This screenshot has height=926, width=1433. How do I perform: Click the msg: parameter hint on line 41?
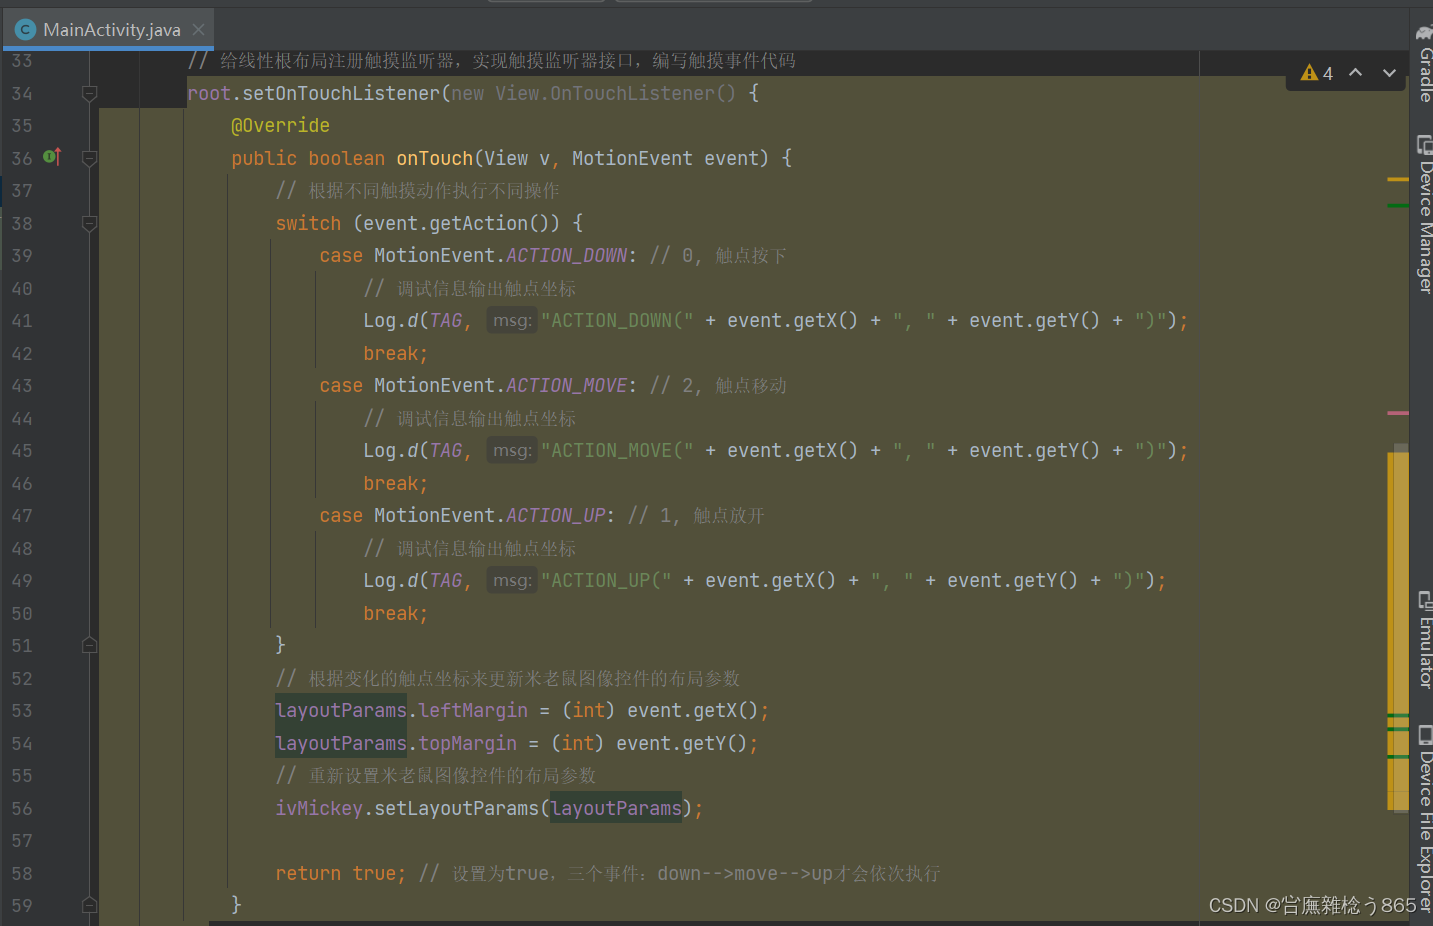coord(512,321)
